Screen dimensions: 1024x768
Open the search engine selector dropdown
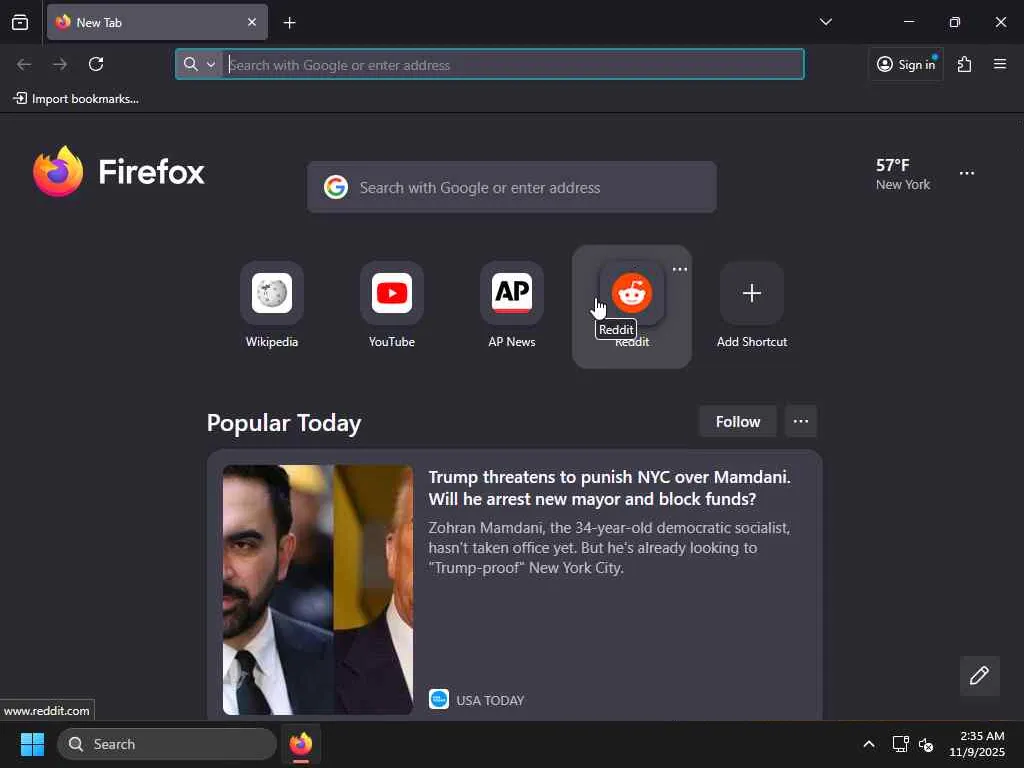[x=199, y=64]
